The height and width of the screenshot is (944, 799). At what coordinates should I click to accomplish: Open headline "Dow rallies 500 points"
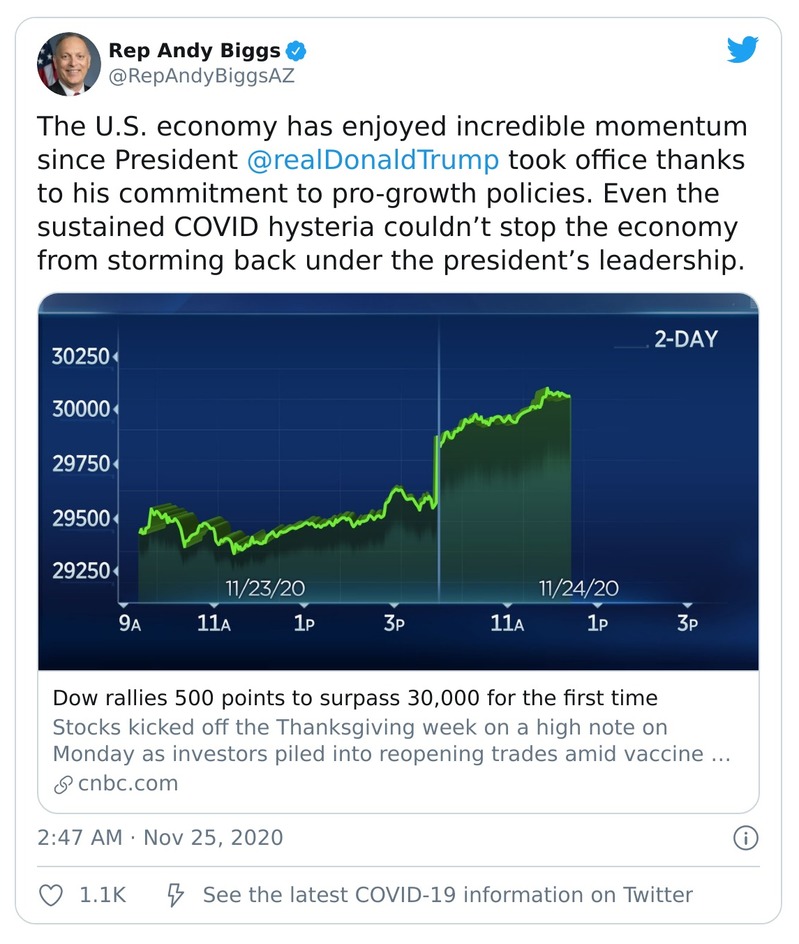(355, 697)
